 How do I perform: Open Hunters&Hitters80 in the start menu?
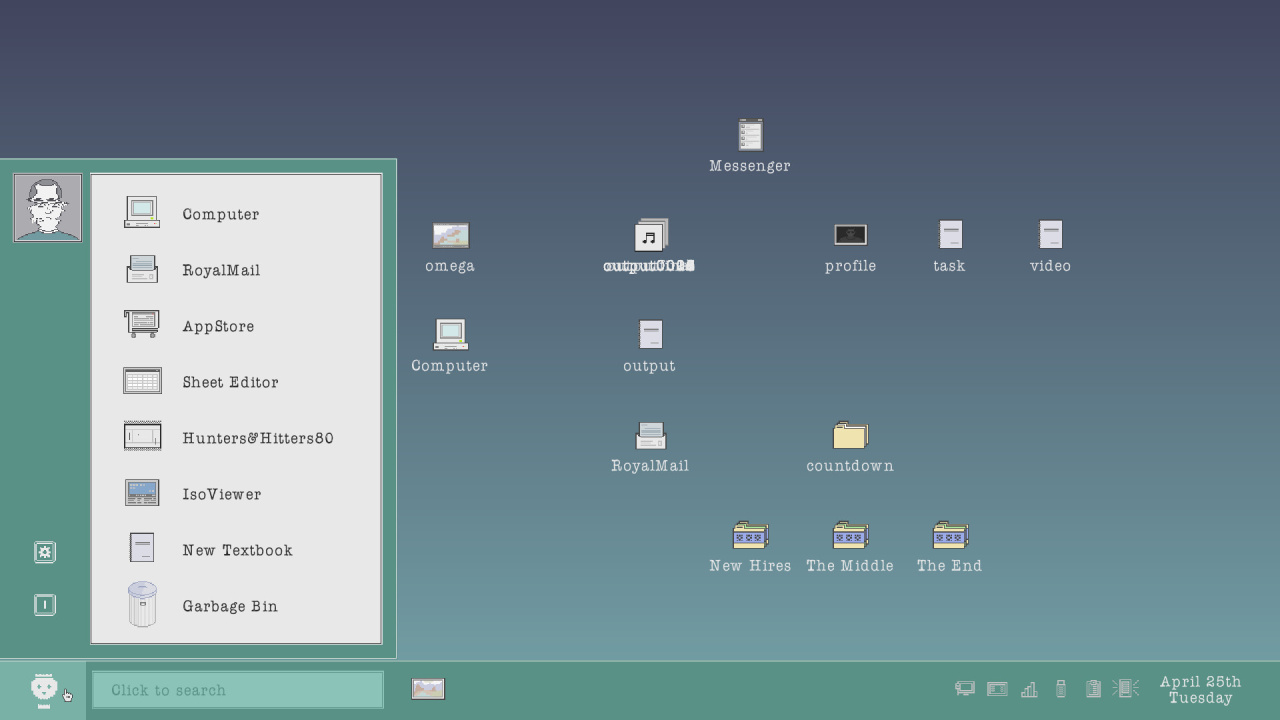coord(257,438)
